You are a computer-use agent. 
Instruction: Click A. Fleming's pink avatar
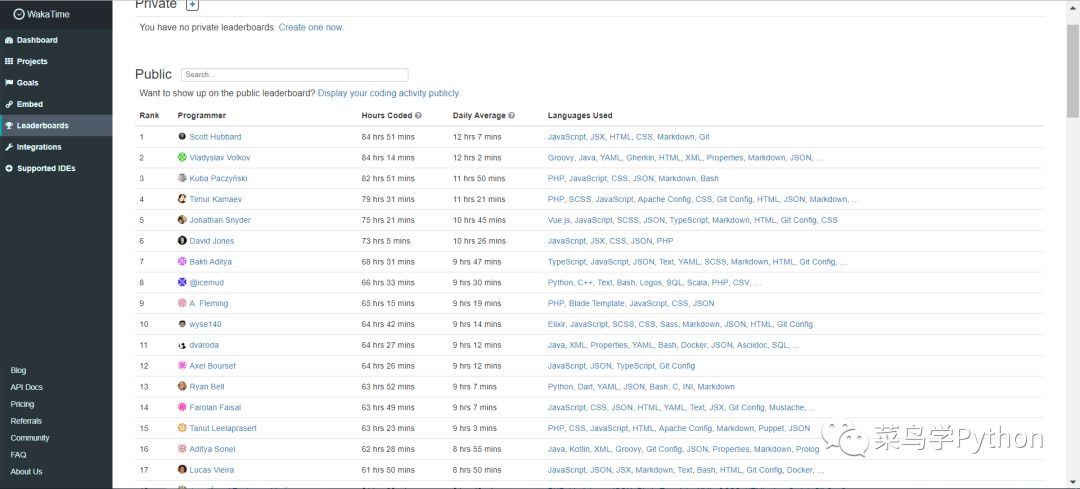(182, 302)
